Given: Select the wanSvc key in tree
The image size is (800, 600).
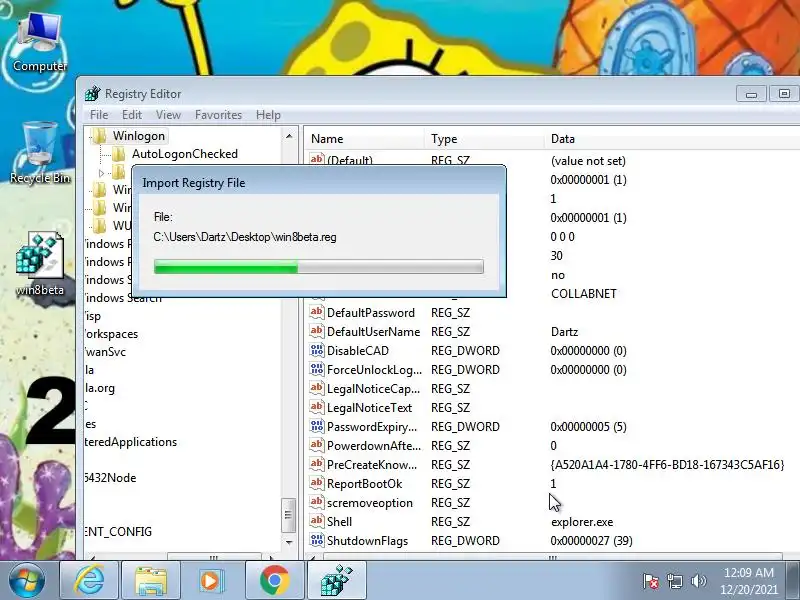Looking at the screenshot, I should tap(105, 352).
